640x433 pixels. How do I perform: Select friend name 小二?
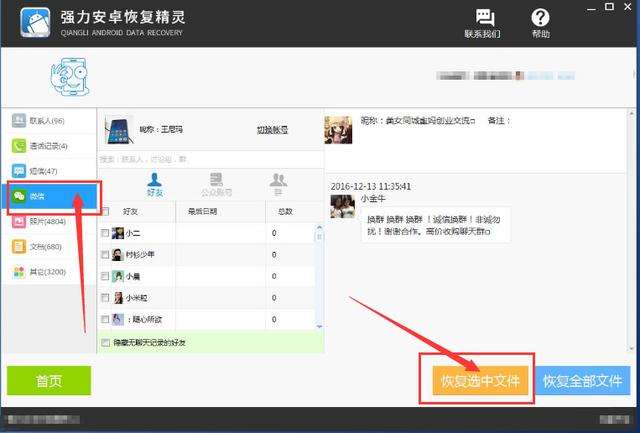click(x=133, y=233)
